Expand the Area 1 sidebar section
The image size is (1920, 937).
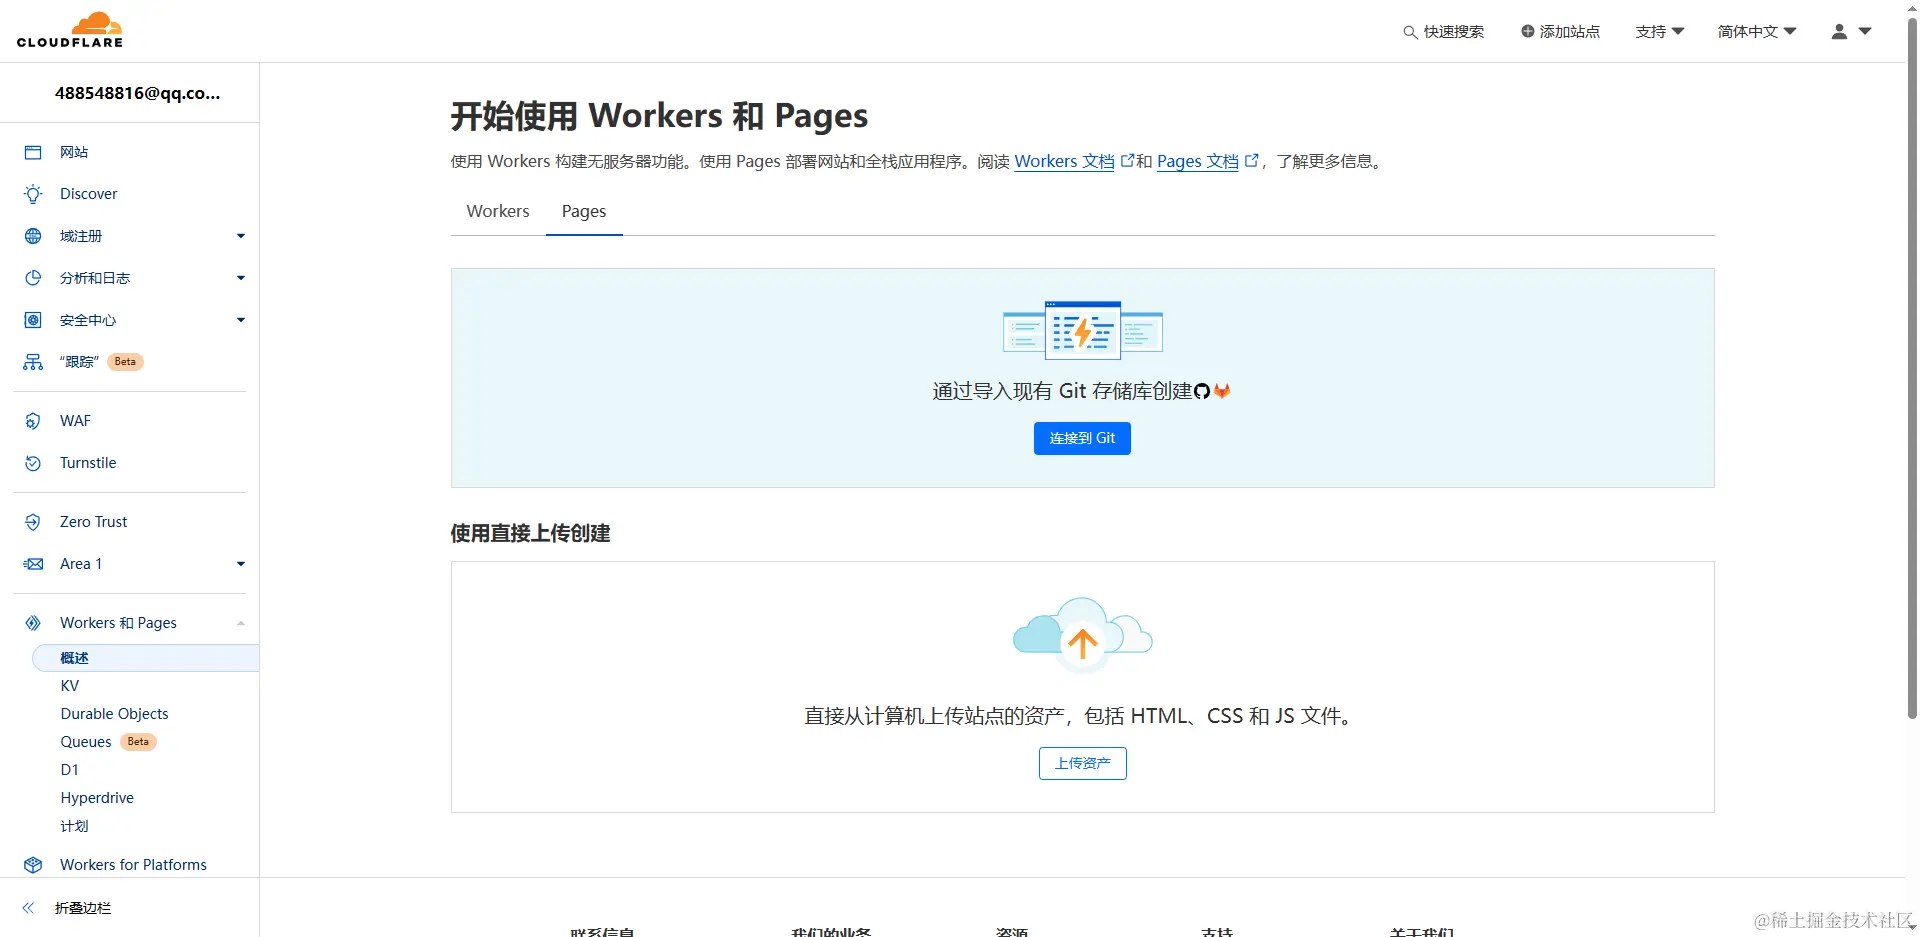(241, 564)
